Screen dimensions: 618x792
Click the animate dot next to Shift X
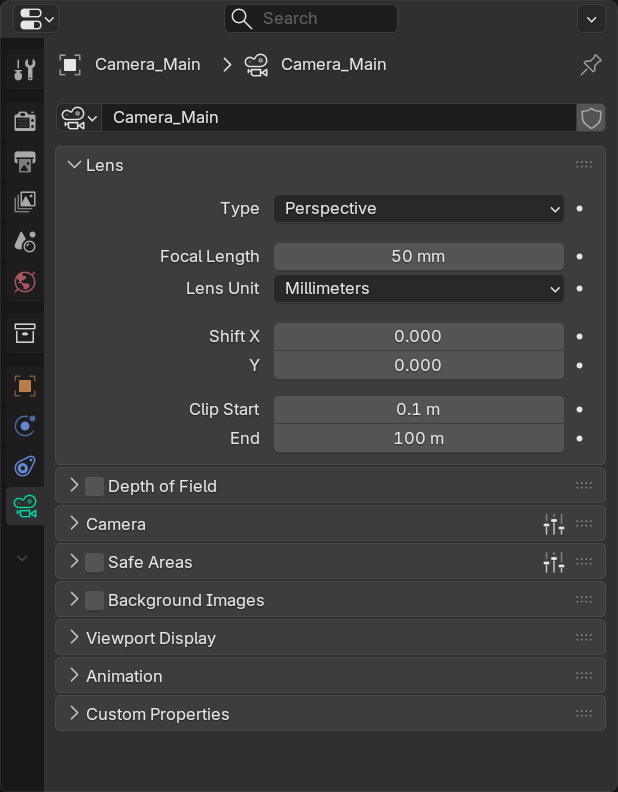(x=580, y=336)
